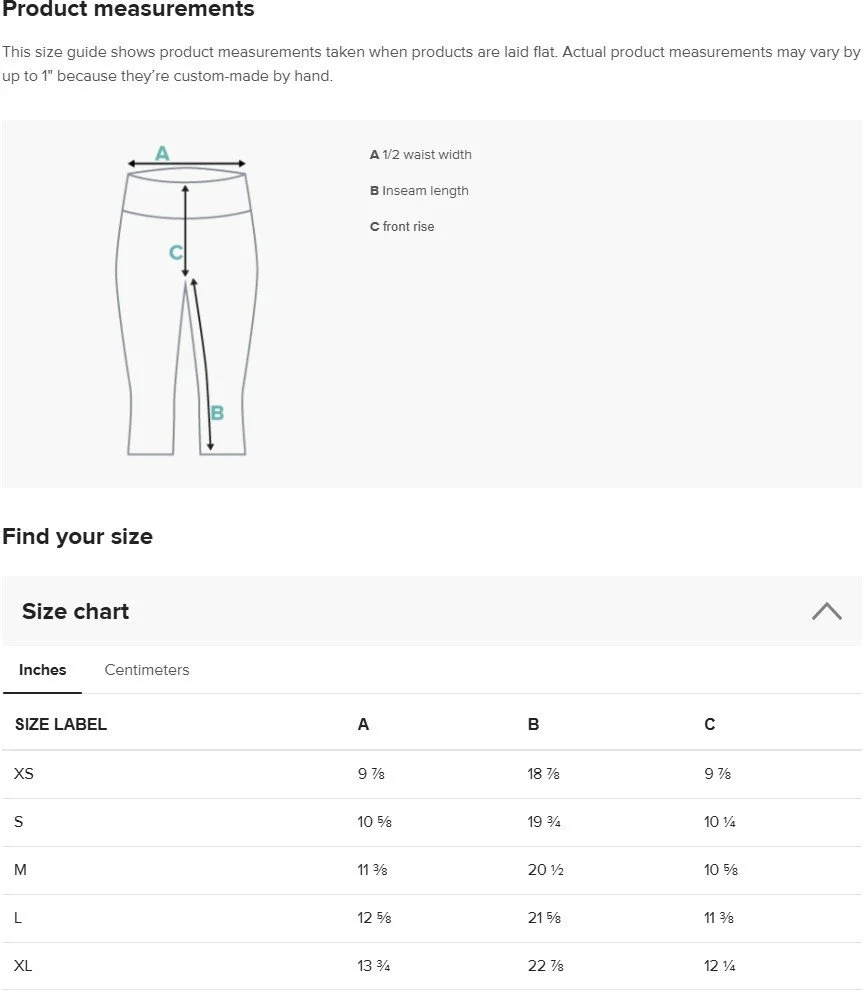The height and width of the screenshot is (993, 868).
Task: Collapse the Size chart with the chevron arrow
Action: [826, 611]
